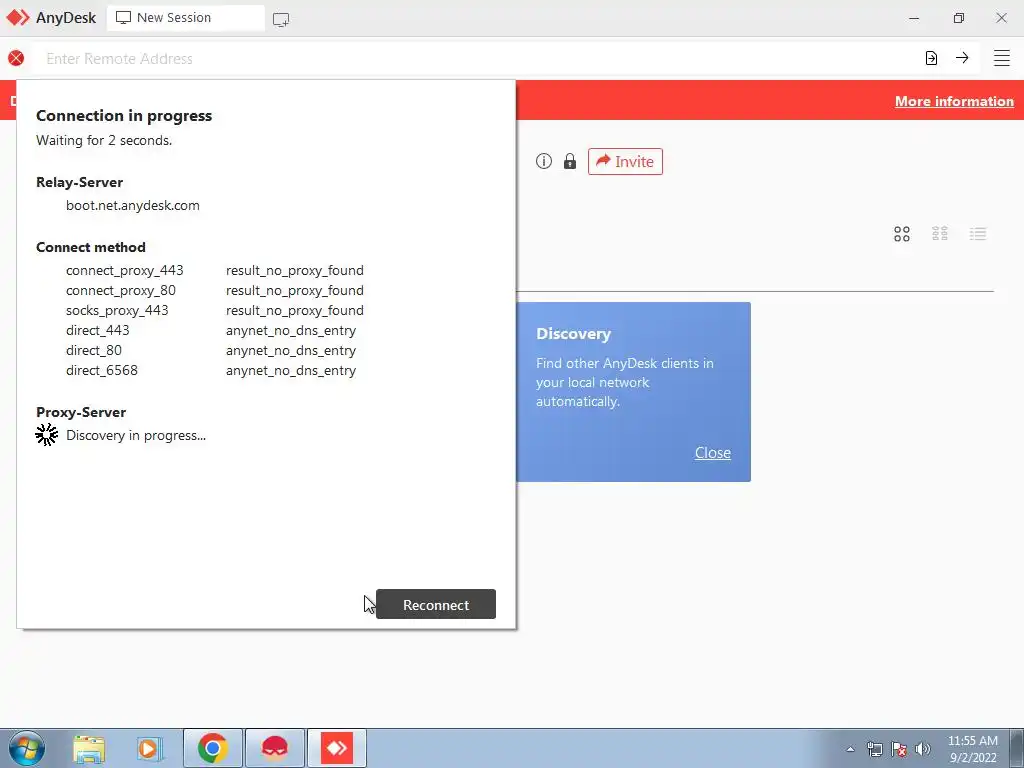Screen dimensions: 1024x768
Task: Click the network tray icon
Action: point(874,749)
